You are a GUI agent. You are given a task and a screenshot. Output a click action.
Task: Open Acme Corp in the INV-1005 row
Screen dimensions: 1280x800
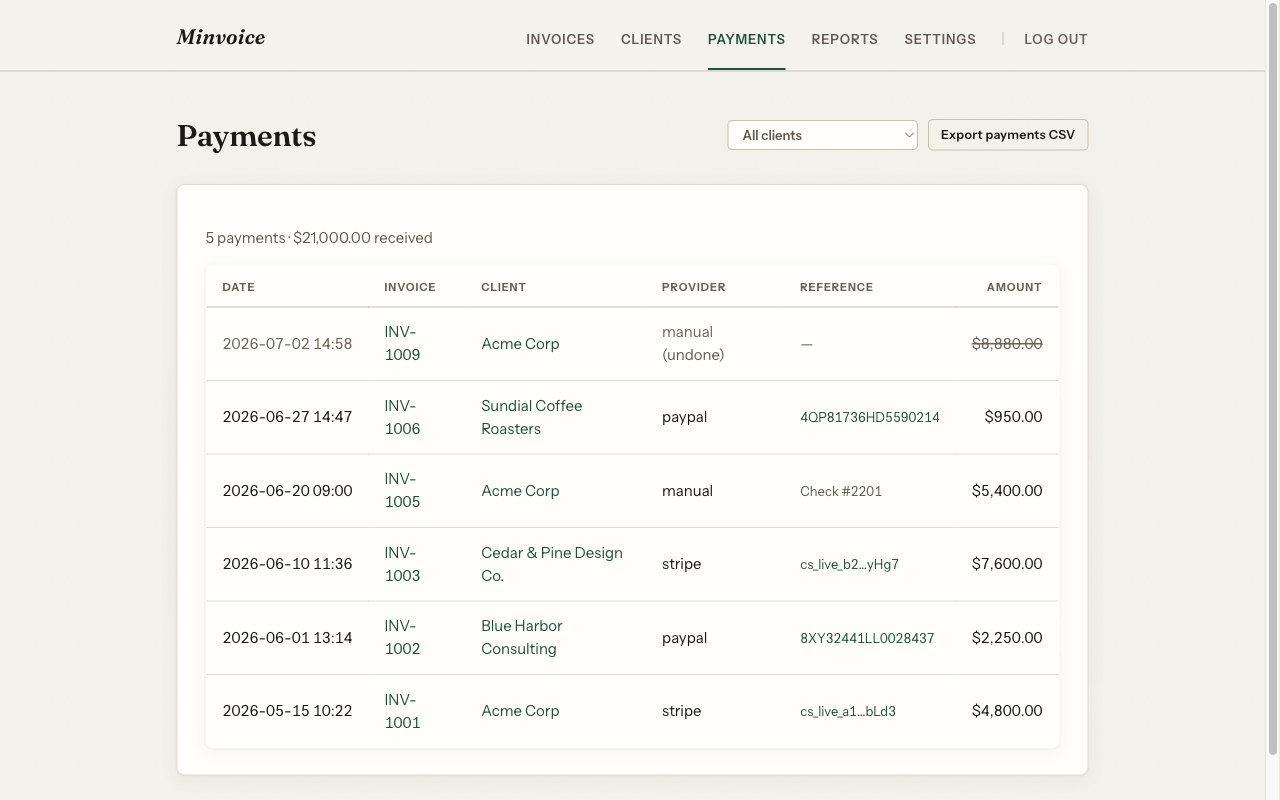point(520,490)
